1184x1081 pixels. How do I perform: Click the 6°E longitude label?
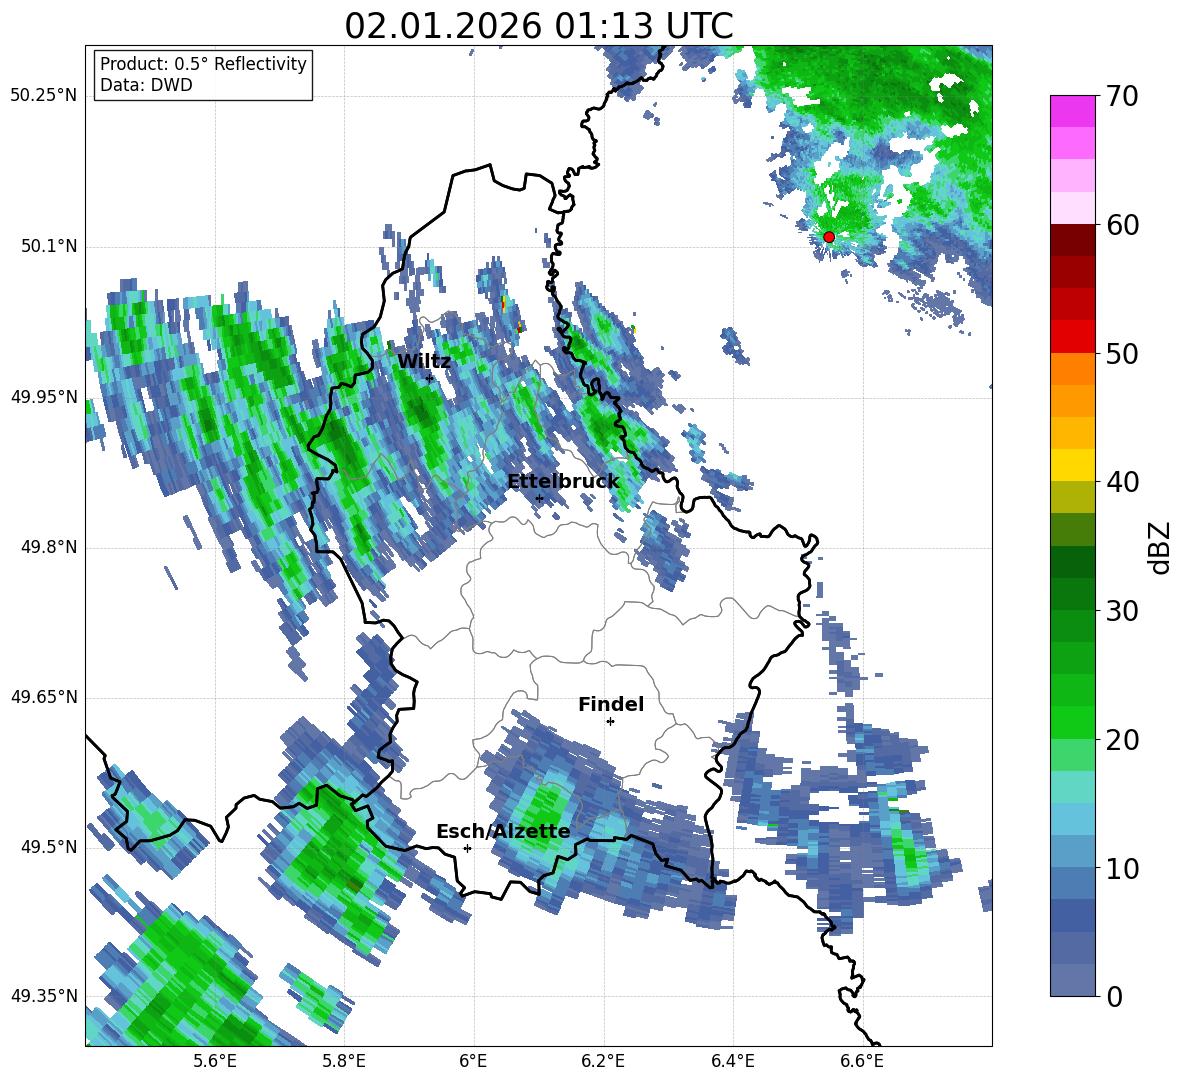click(473, 1061)
